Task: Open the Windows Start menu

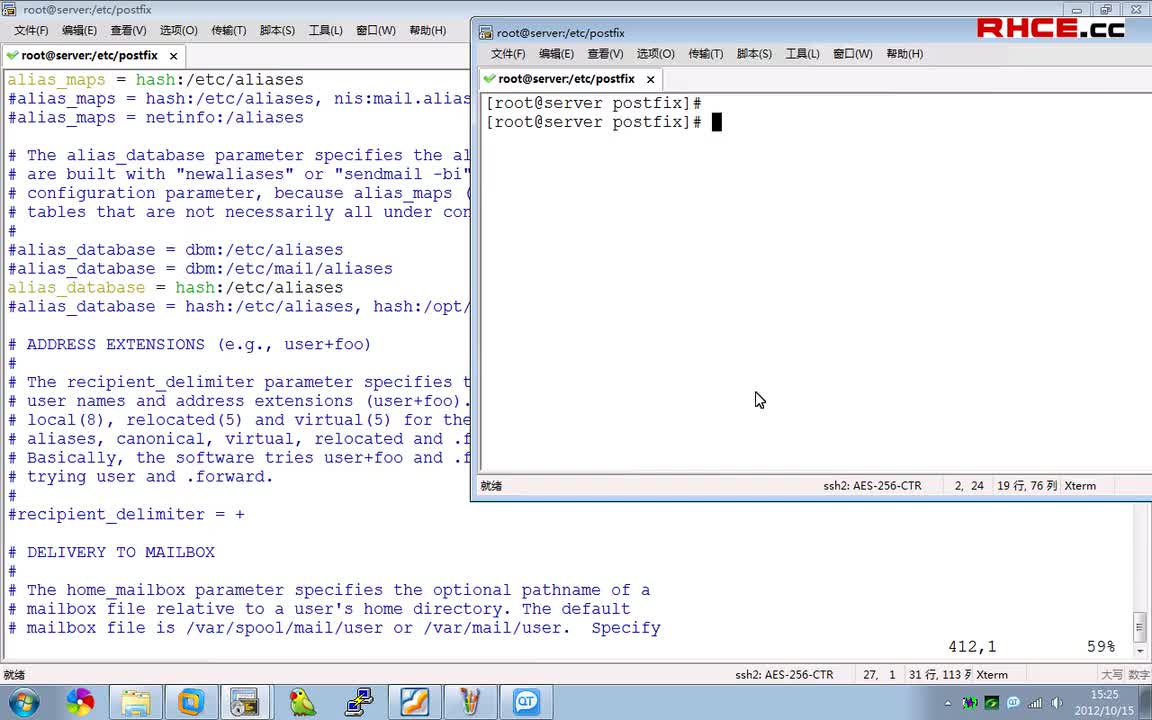Action: click(x=24, y=703)
